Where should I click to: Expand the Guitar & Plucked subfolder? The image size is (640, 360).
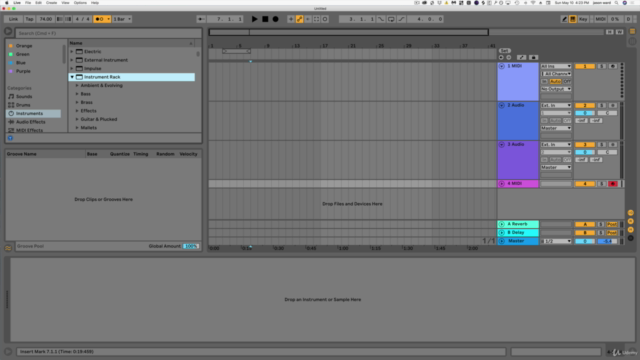77,119
